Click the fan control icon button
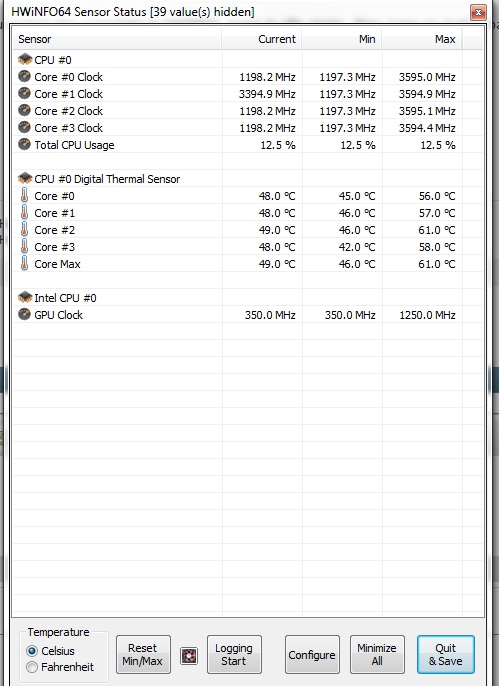This screenshot has height=686, width=499. tap(189, 656)
